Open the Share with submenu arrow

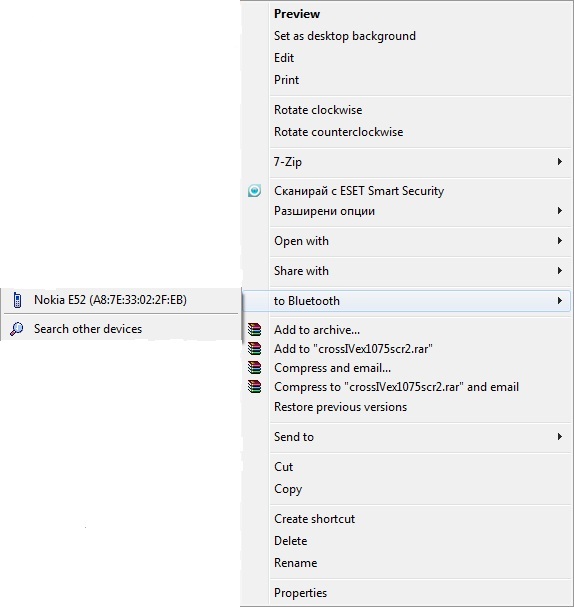[560, 271]
